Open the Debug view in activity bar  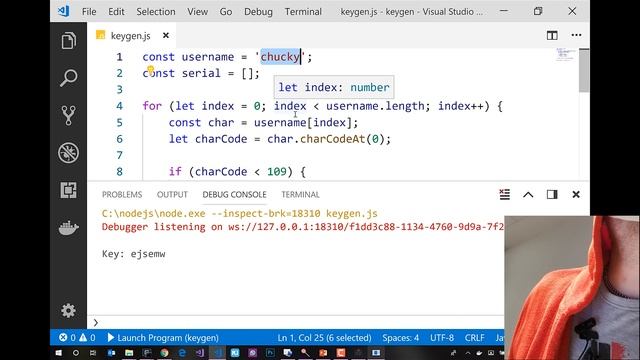tap(68, 153)
